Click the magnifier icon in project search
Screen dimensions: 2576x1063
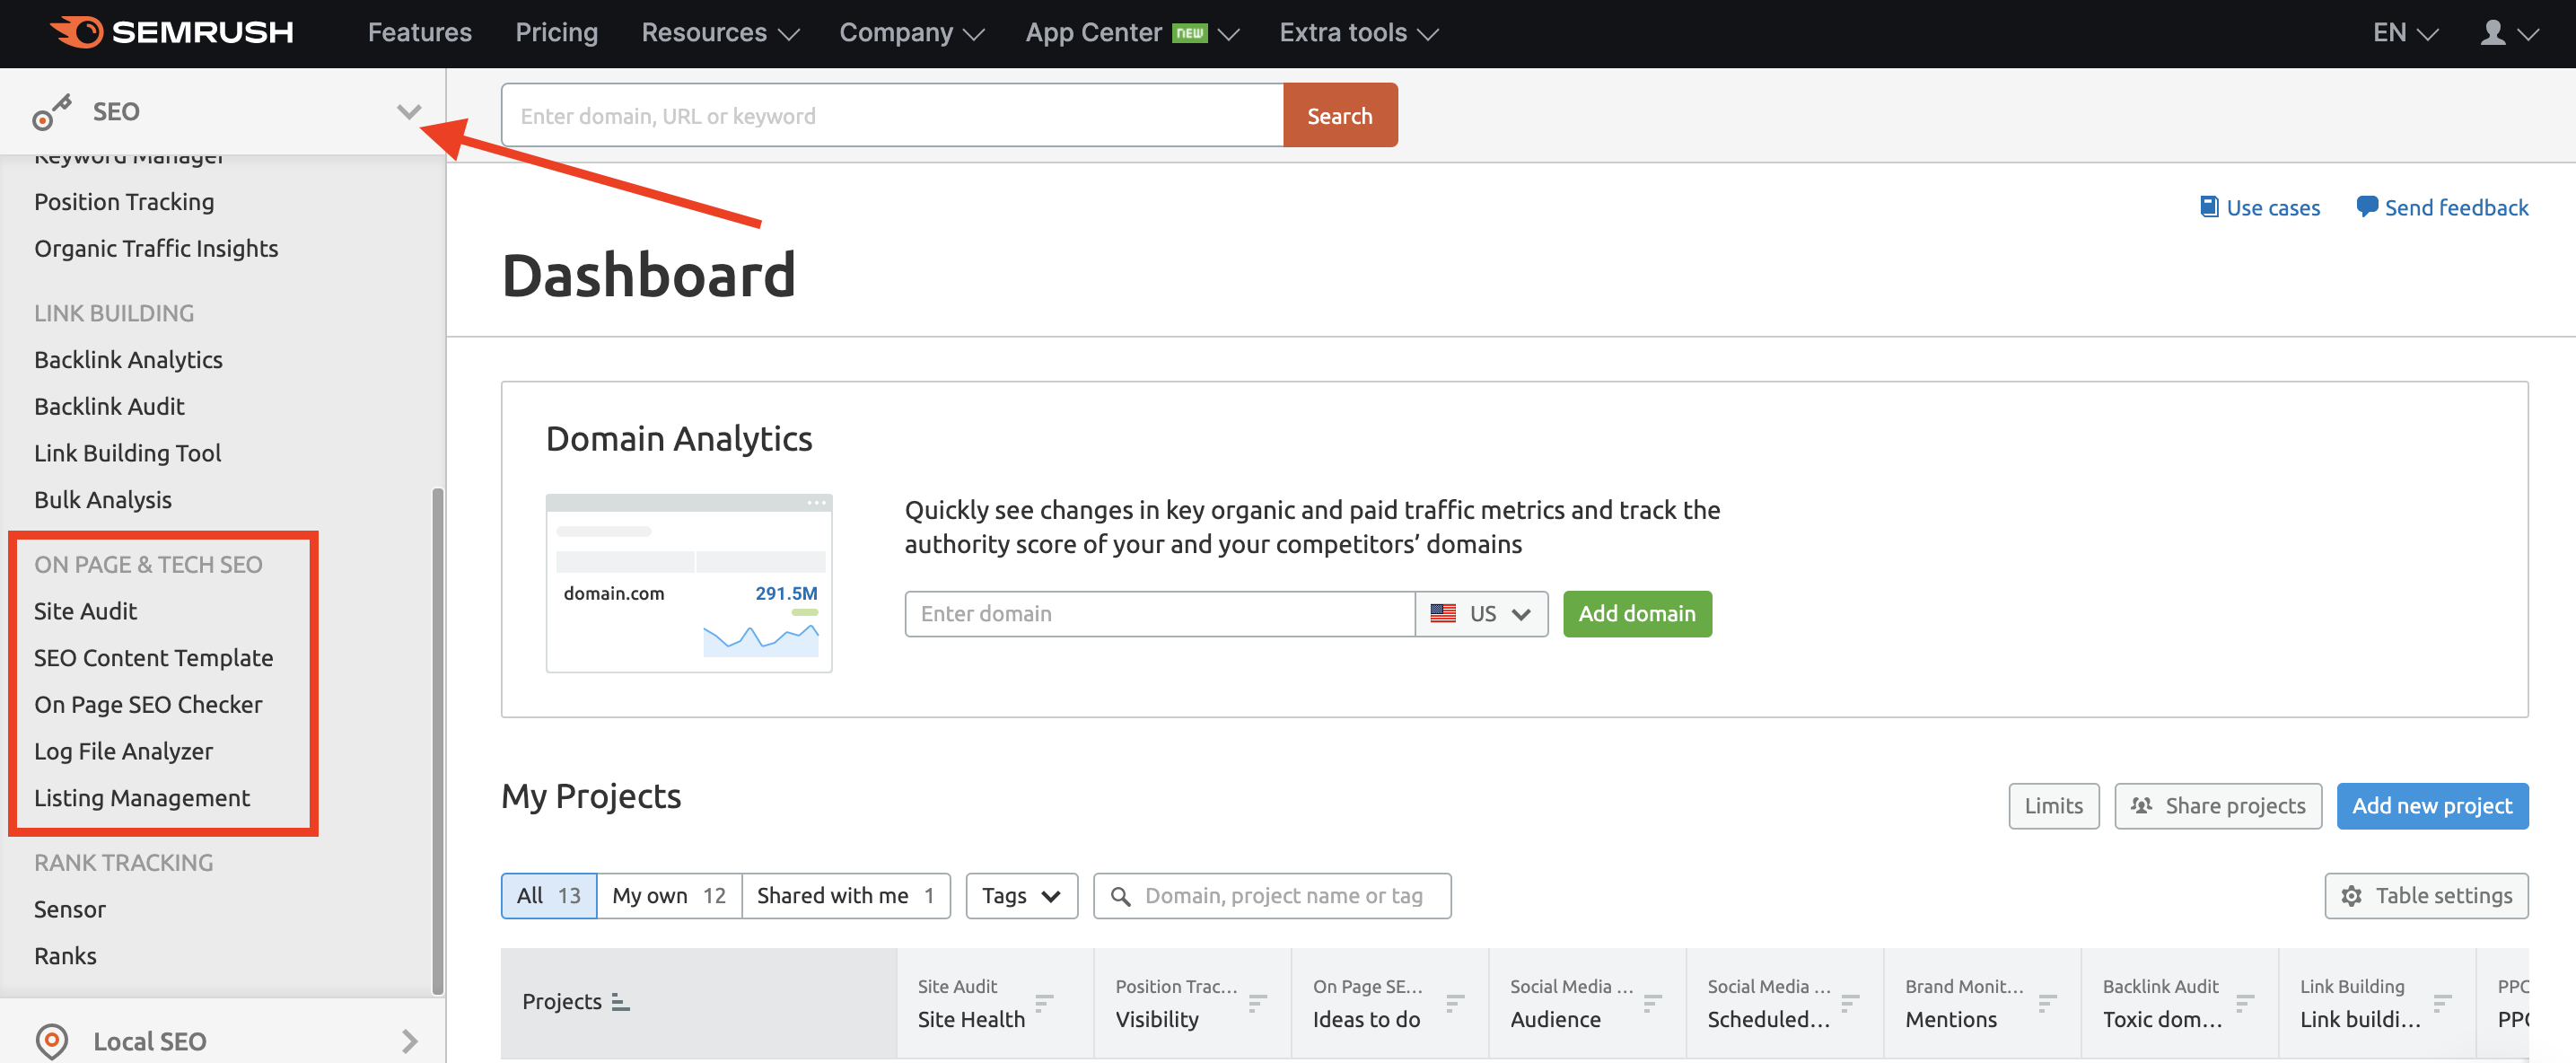click(x=1121, y=896)
